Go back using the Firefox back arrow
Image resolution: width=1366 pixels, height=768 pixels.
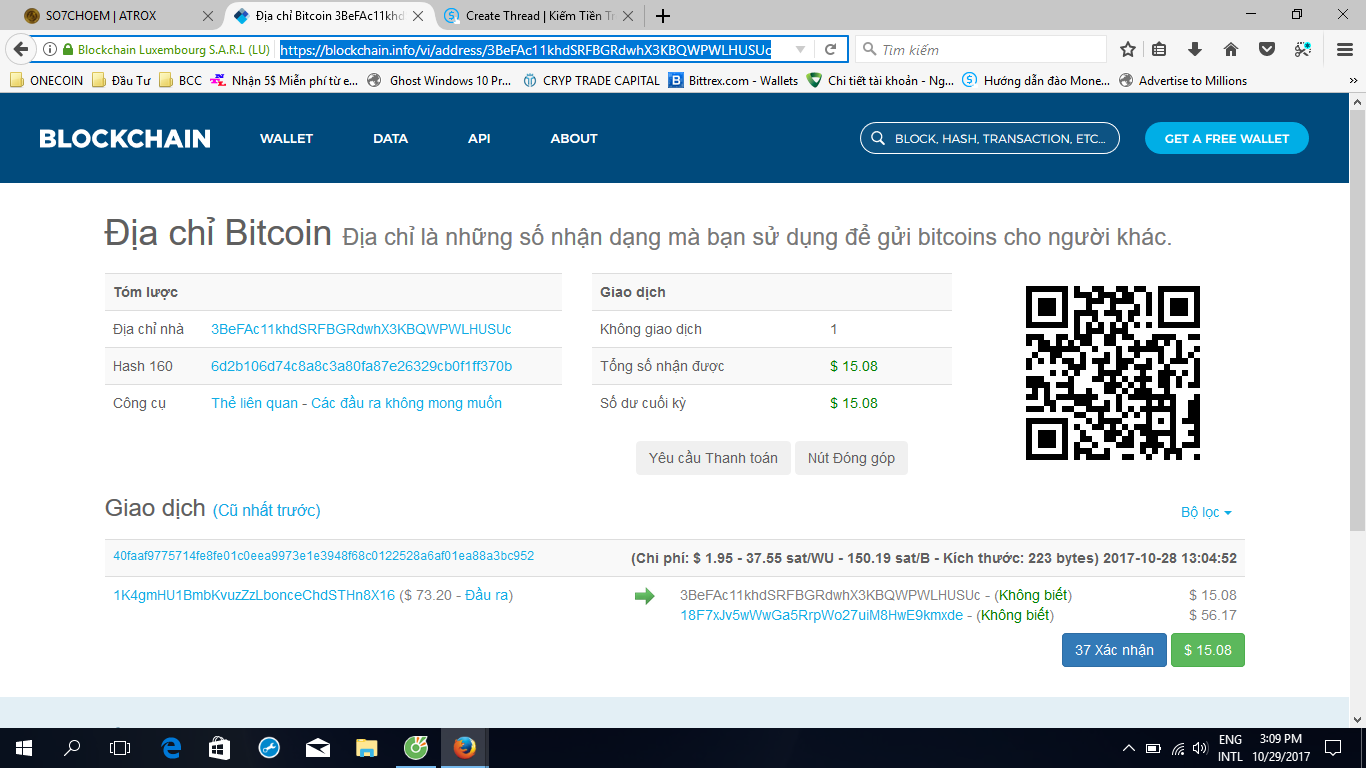coord(20,49)
